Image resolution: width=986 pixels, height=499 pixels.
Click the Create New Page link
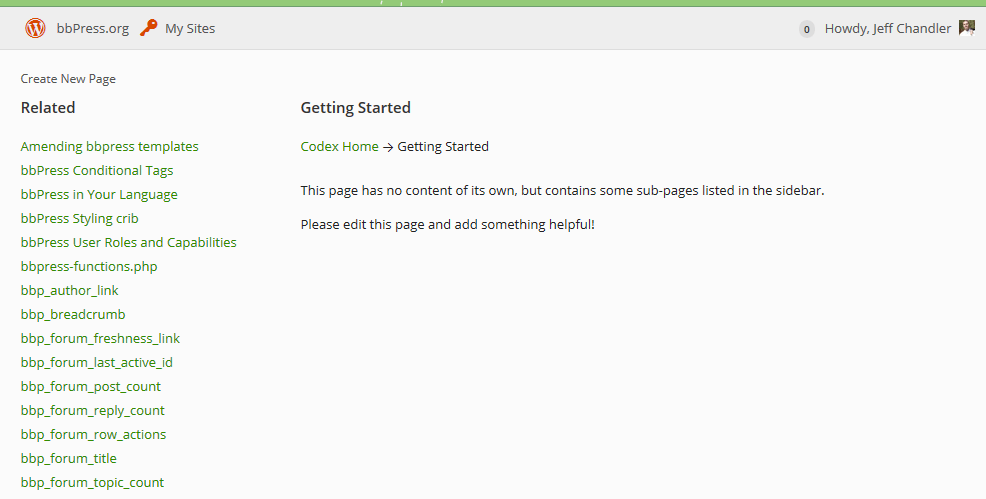click(x=68, y=79)
